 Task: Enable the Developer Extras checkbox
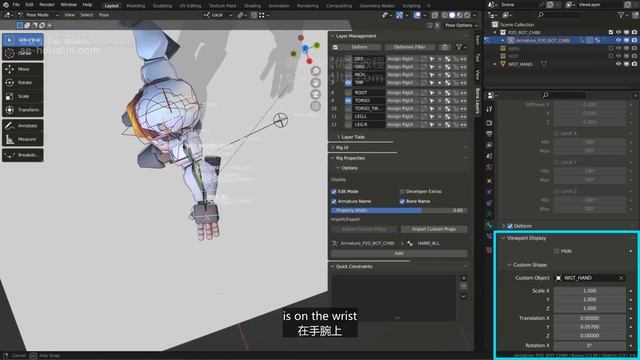[x=402, y=191]
